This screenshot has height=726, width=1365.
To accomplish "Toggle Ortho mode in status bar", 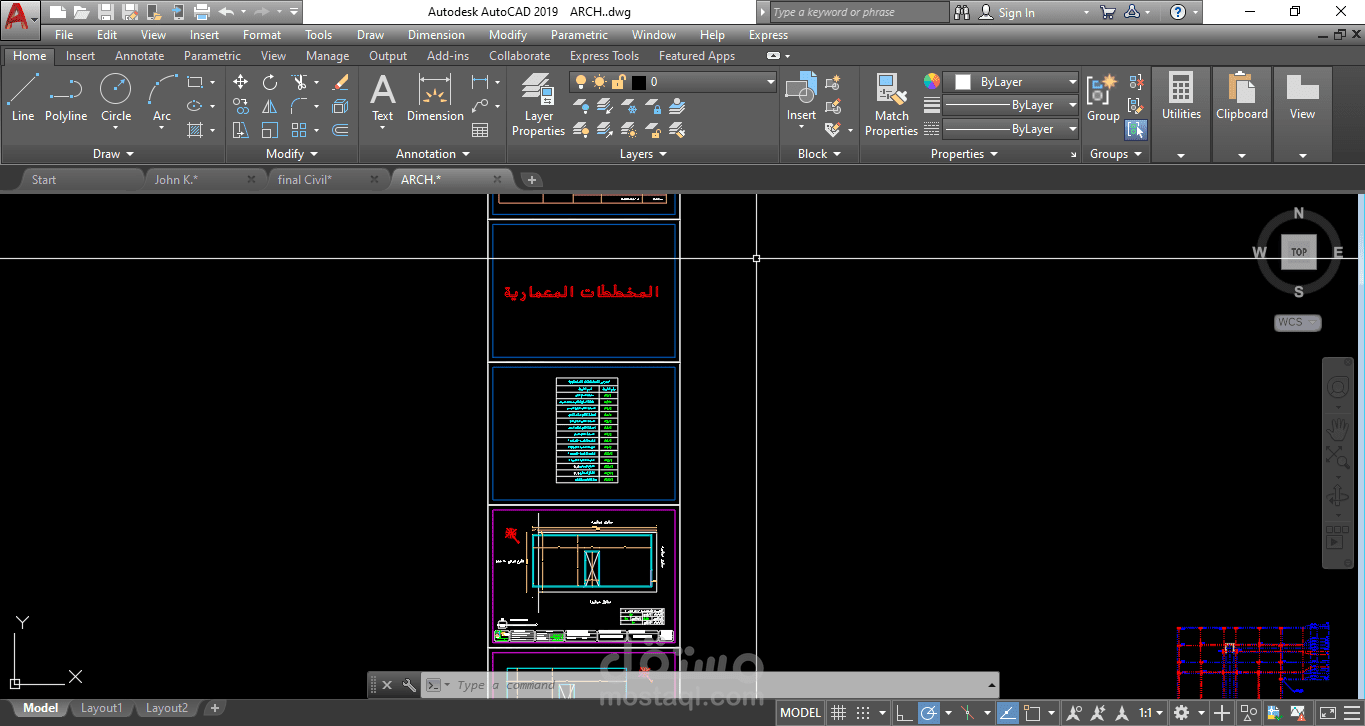I will pyautogui.click(x=903, y=713).
